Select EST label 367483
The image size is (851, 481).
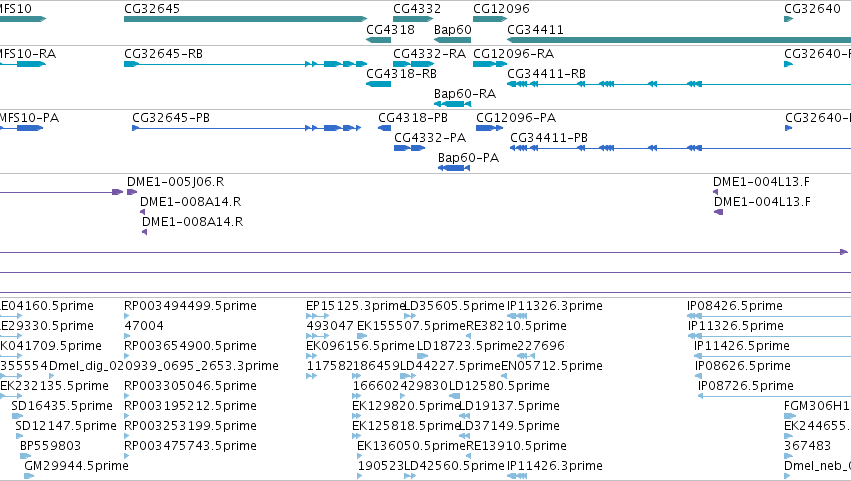click(x=808, y=446)
